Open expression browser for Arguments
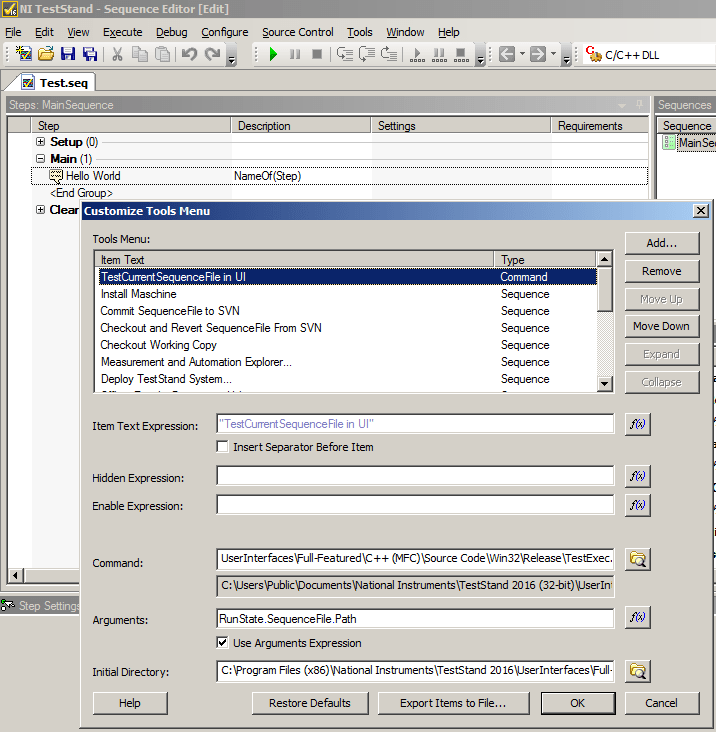 pos(638,618)
